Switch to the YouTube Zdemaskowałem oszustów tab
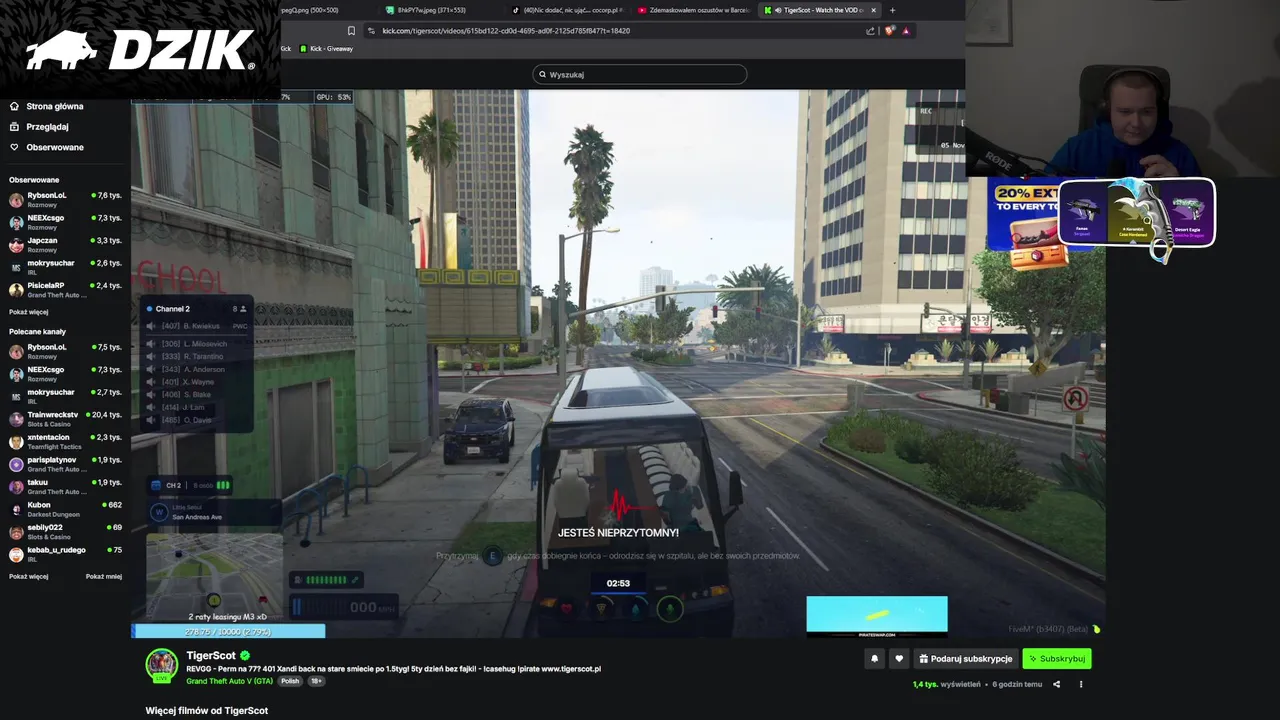 [x=693, y=10]
